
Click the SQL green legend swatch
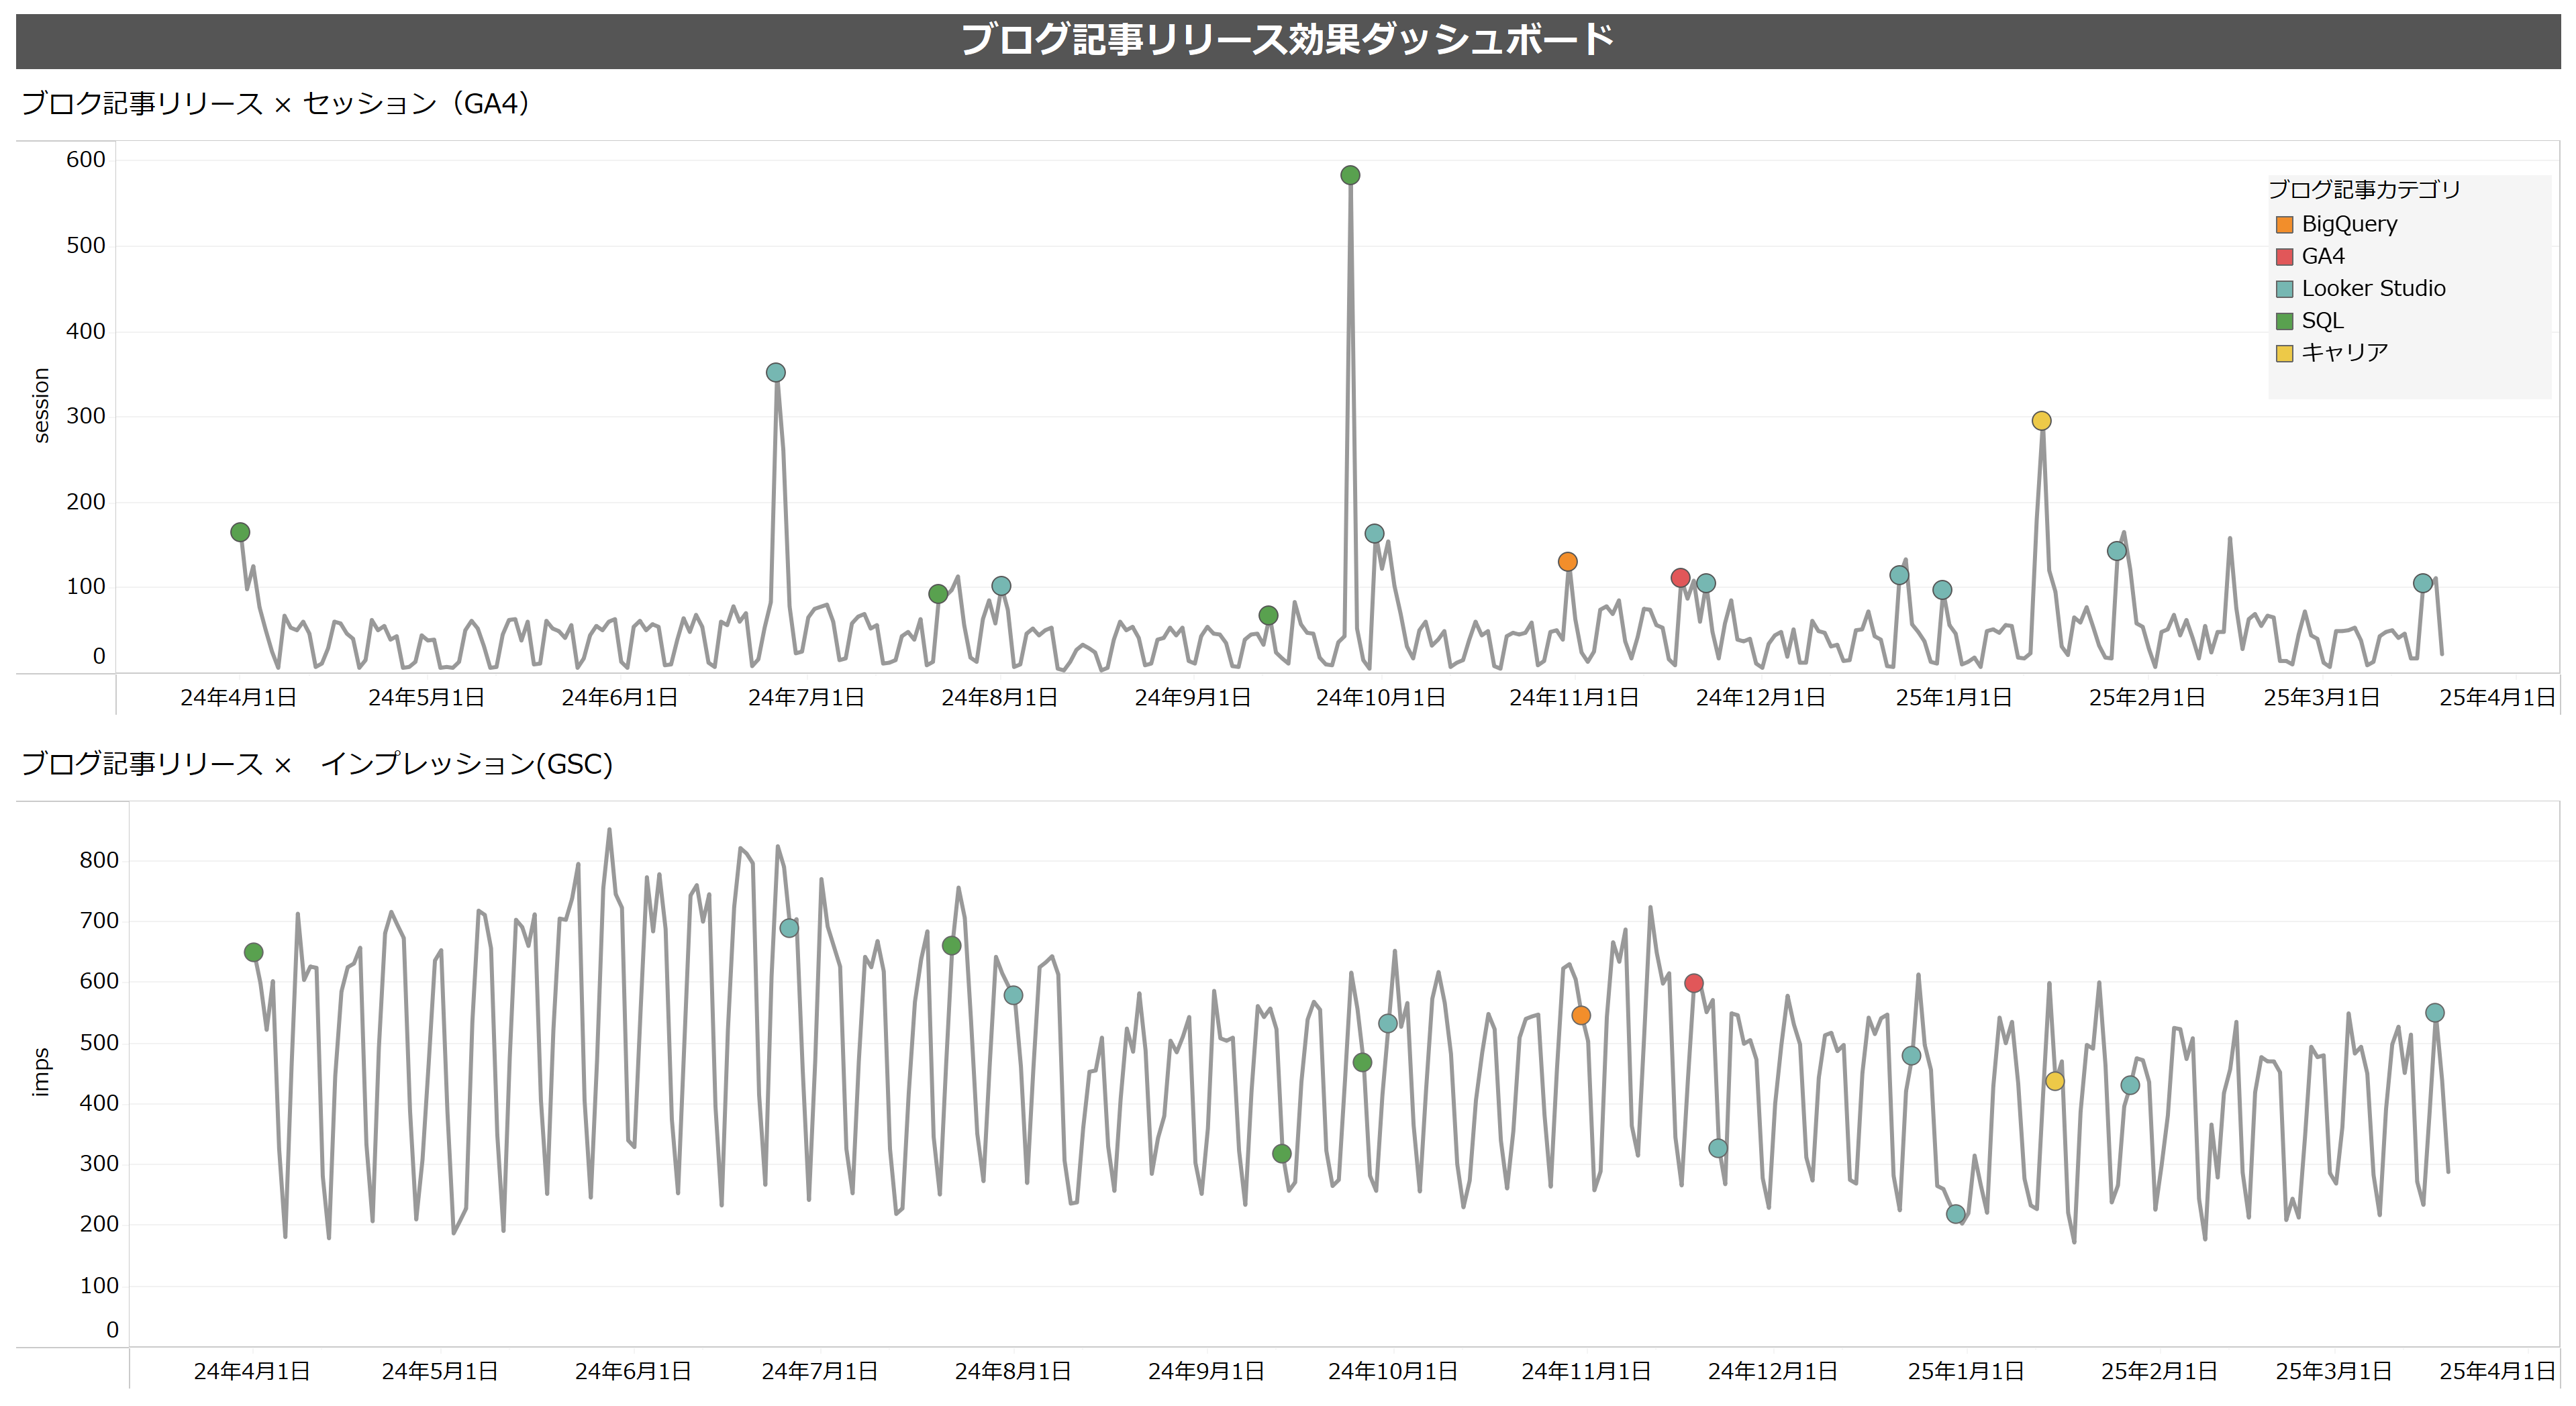(2284, 321)
